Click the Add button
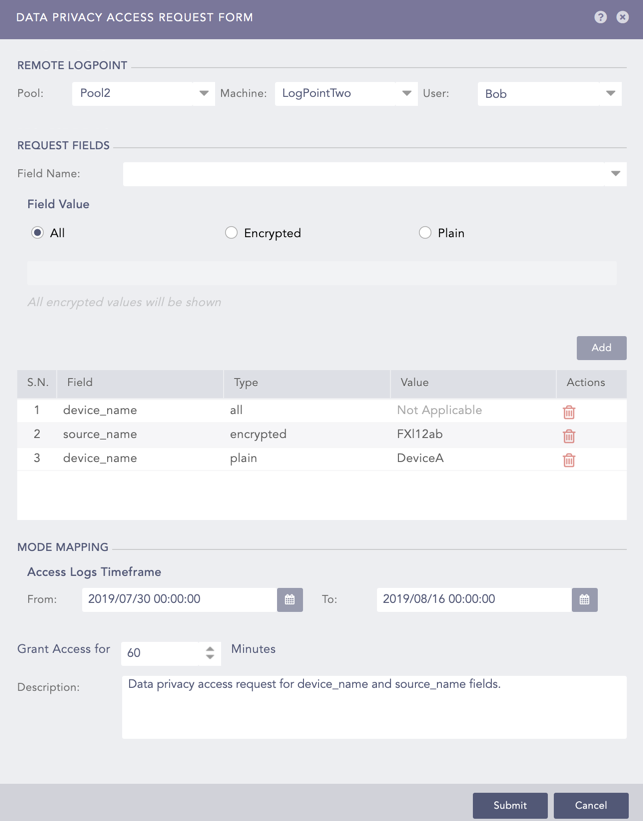643x821 pixels. coord(601,348)
